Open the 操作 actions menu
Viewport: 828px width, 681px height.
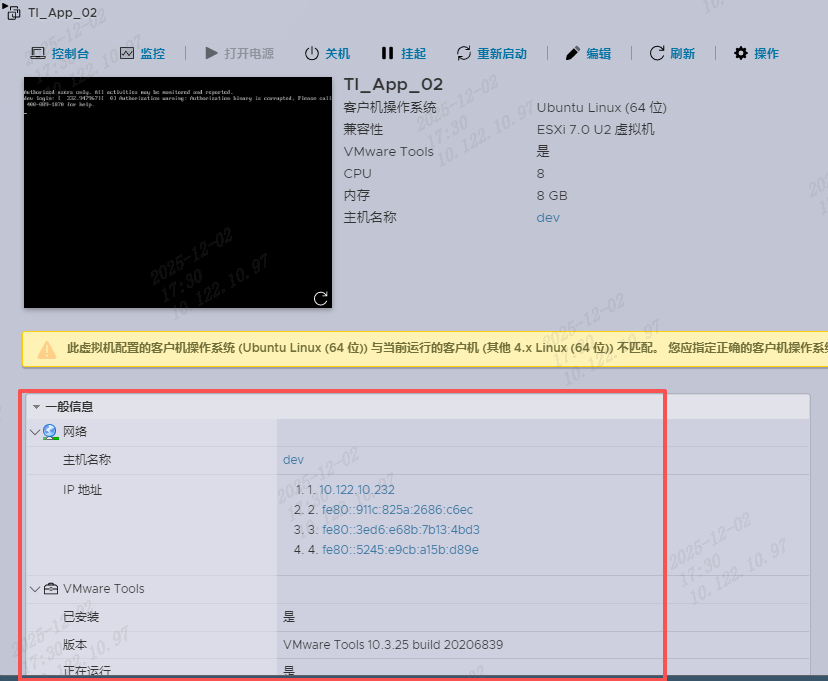(x=756, y=53)
